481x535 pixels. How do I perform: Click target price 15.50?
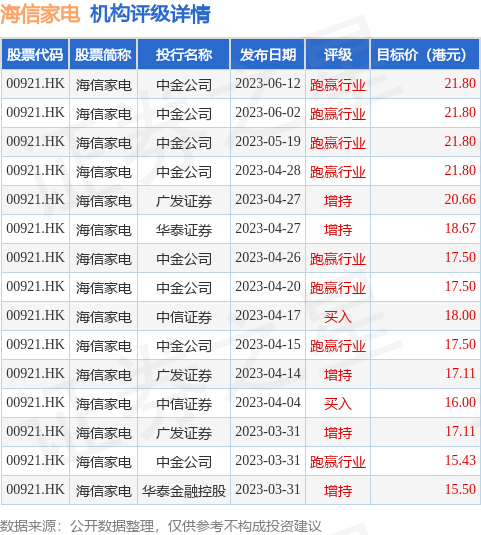click(x=460, y=490)
